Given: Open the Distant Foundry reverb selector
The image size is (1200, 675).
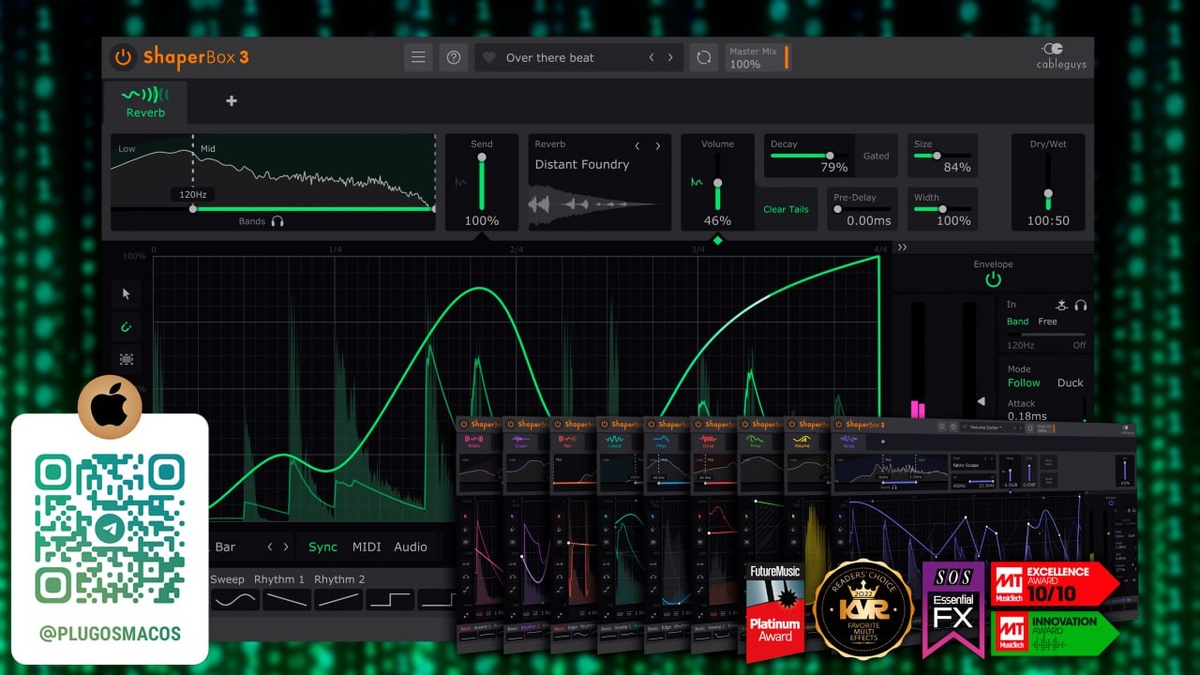Looking at the screenshot, I should [582, 164].
